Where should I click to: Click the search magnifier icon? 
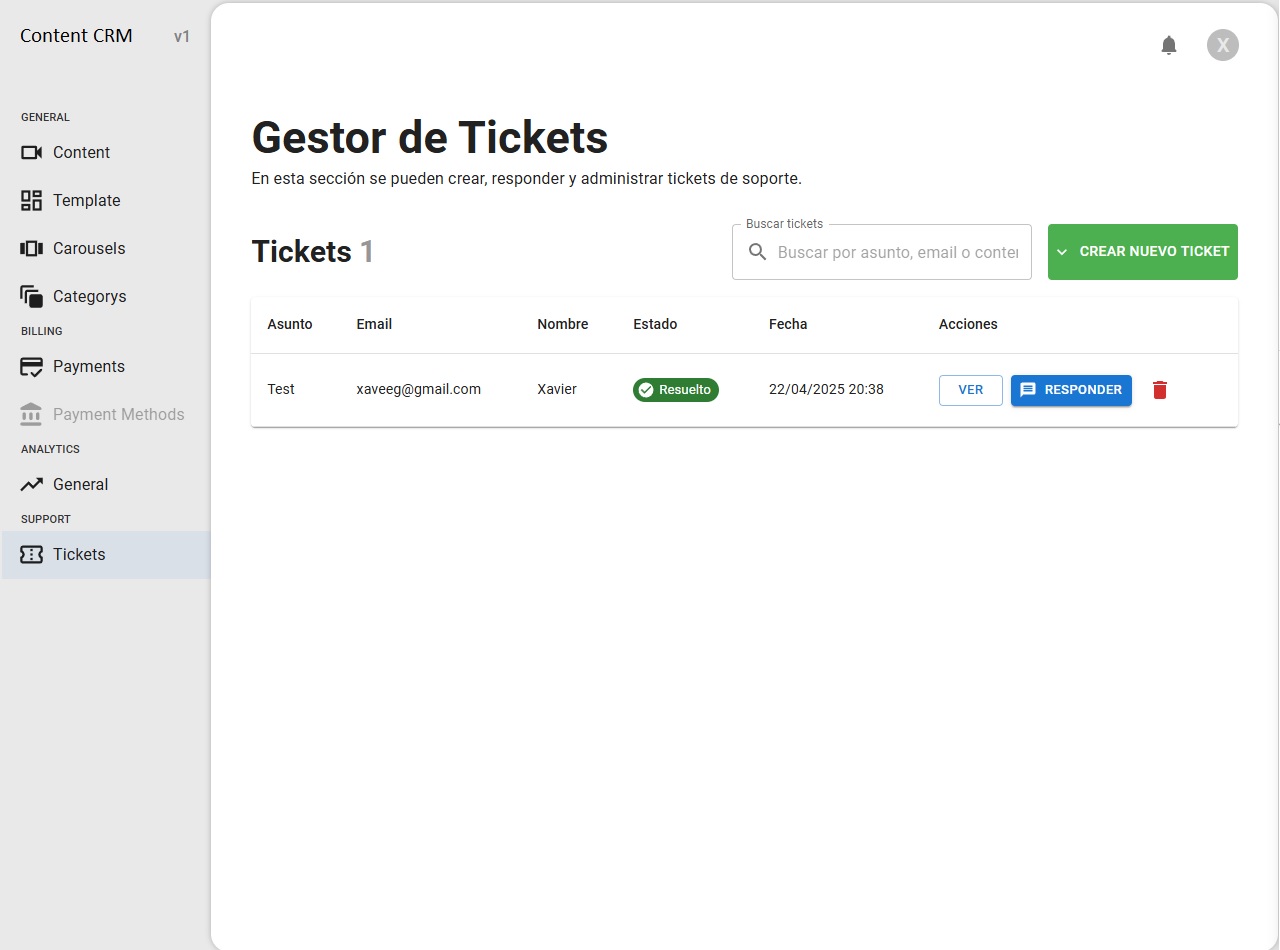click(758, 252)
